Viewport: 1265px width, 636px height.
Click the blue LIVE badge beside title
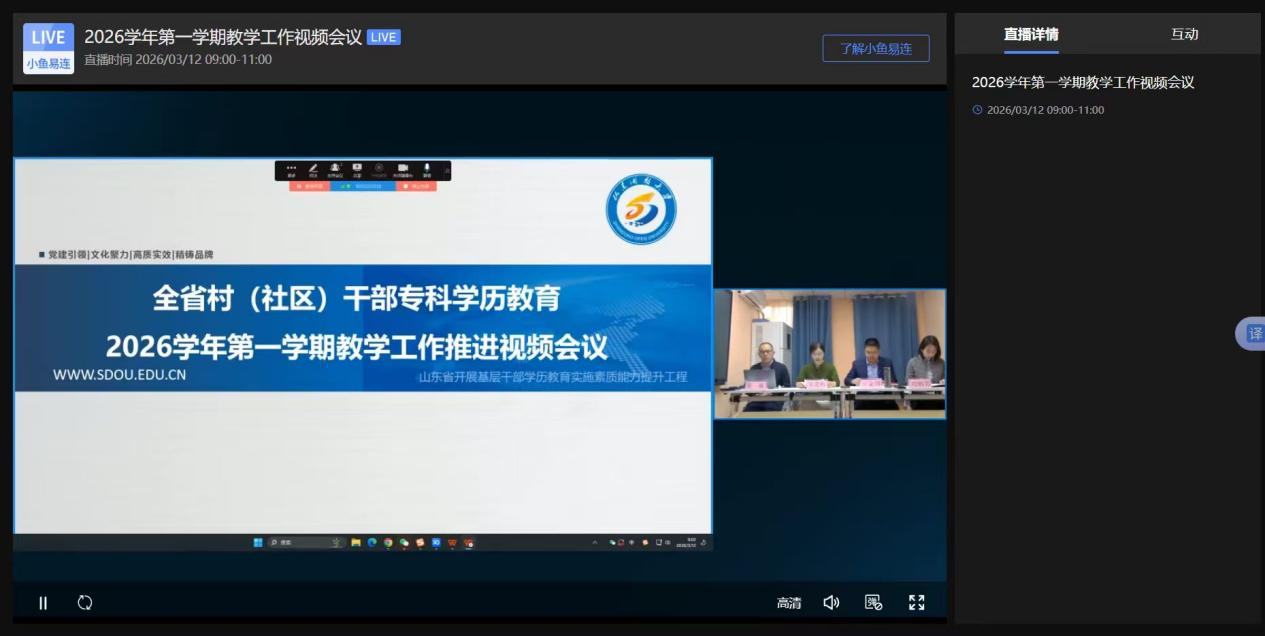pyautogui.click(x=383, y=37)
